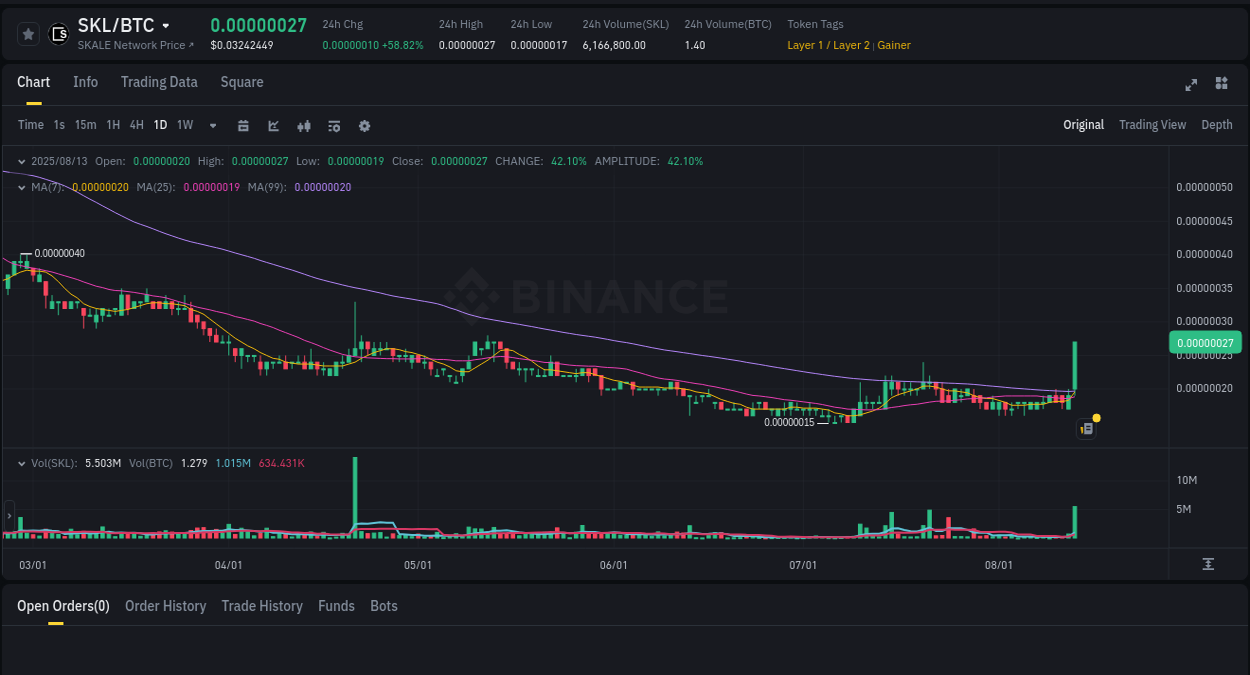Click the 0.00000050 price axis label

point(1204,187)
